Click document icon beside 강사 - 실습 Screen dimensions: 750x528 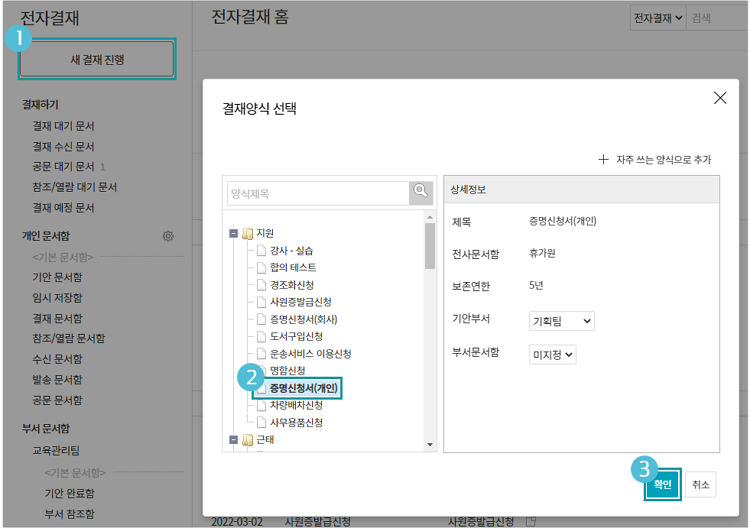point(261,251)
